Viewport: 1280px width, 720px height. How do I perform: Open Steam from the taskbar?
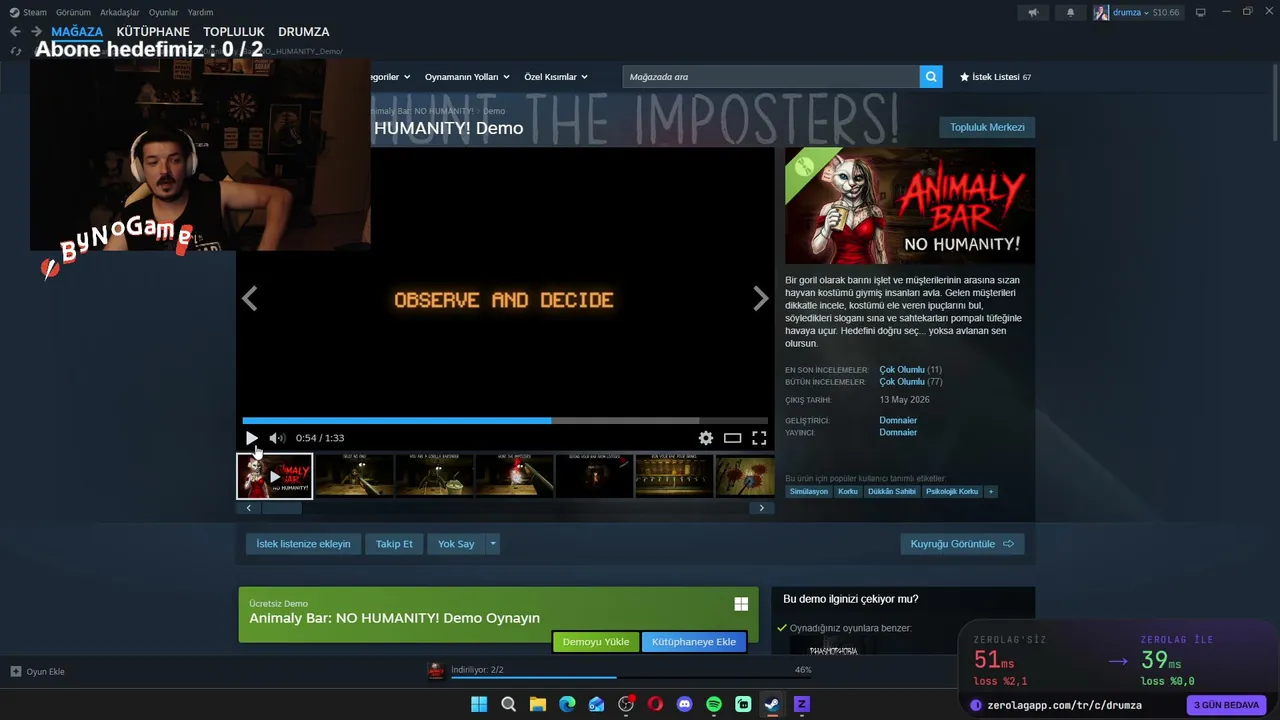click(x=772, y=704)
